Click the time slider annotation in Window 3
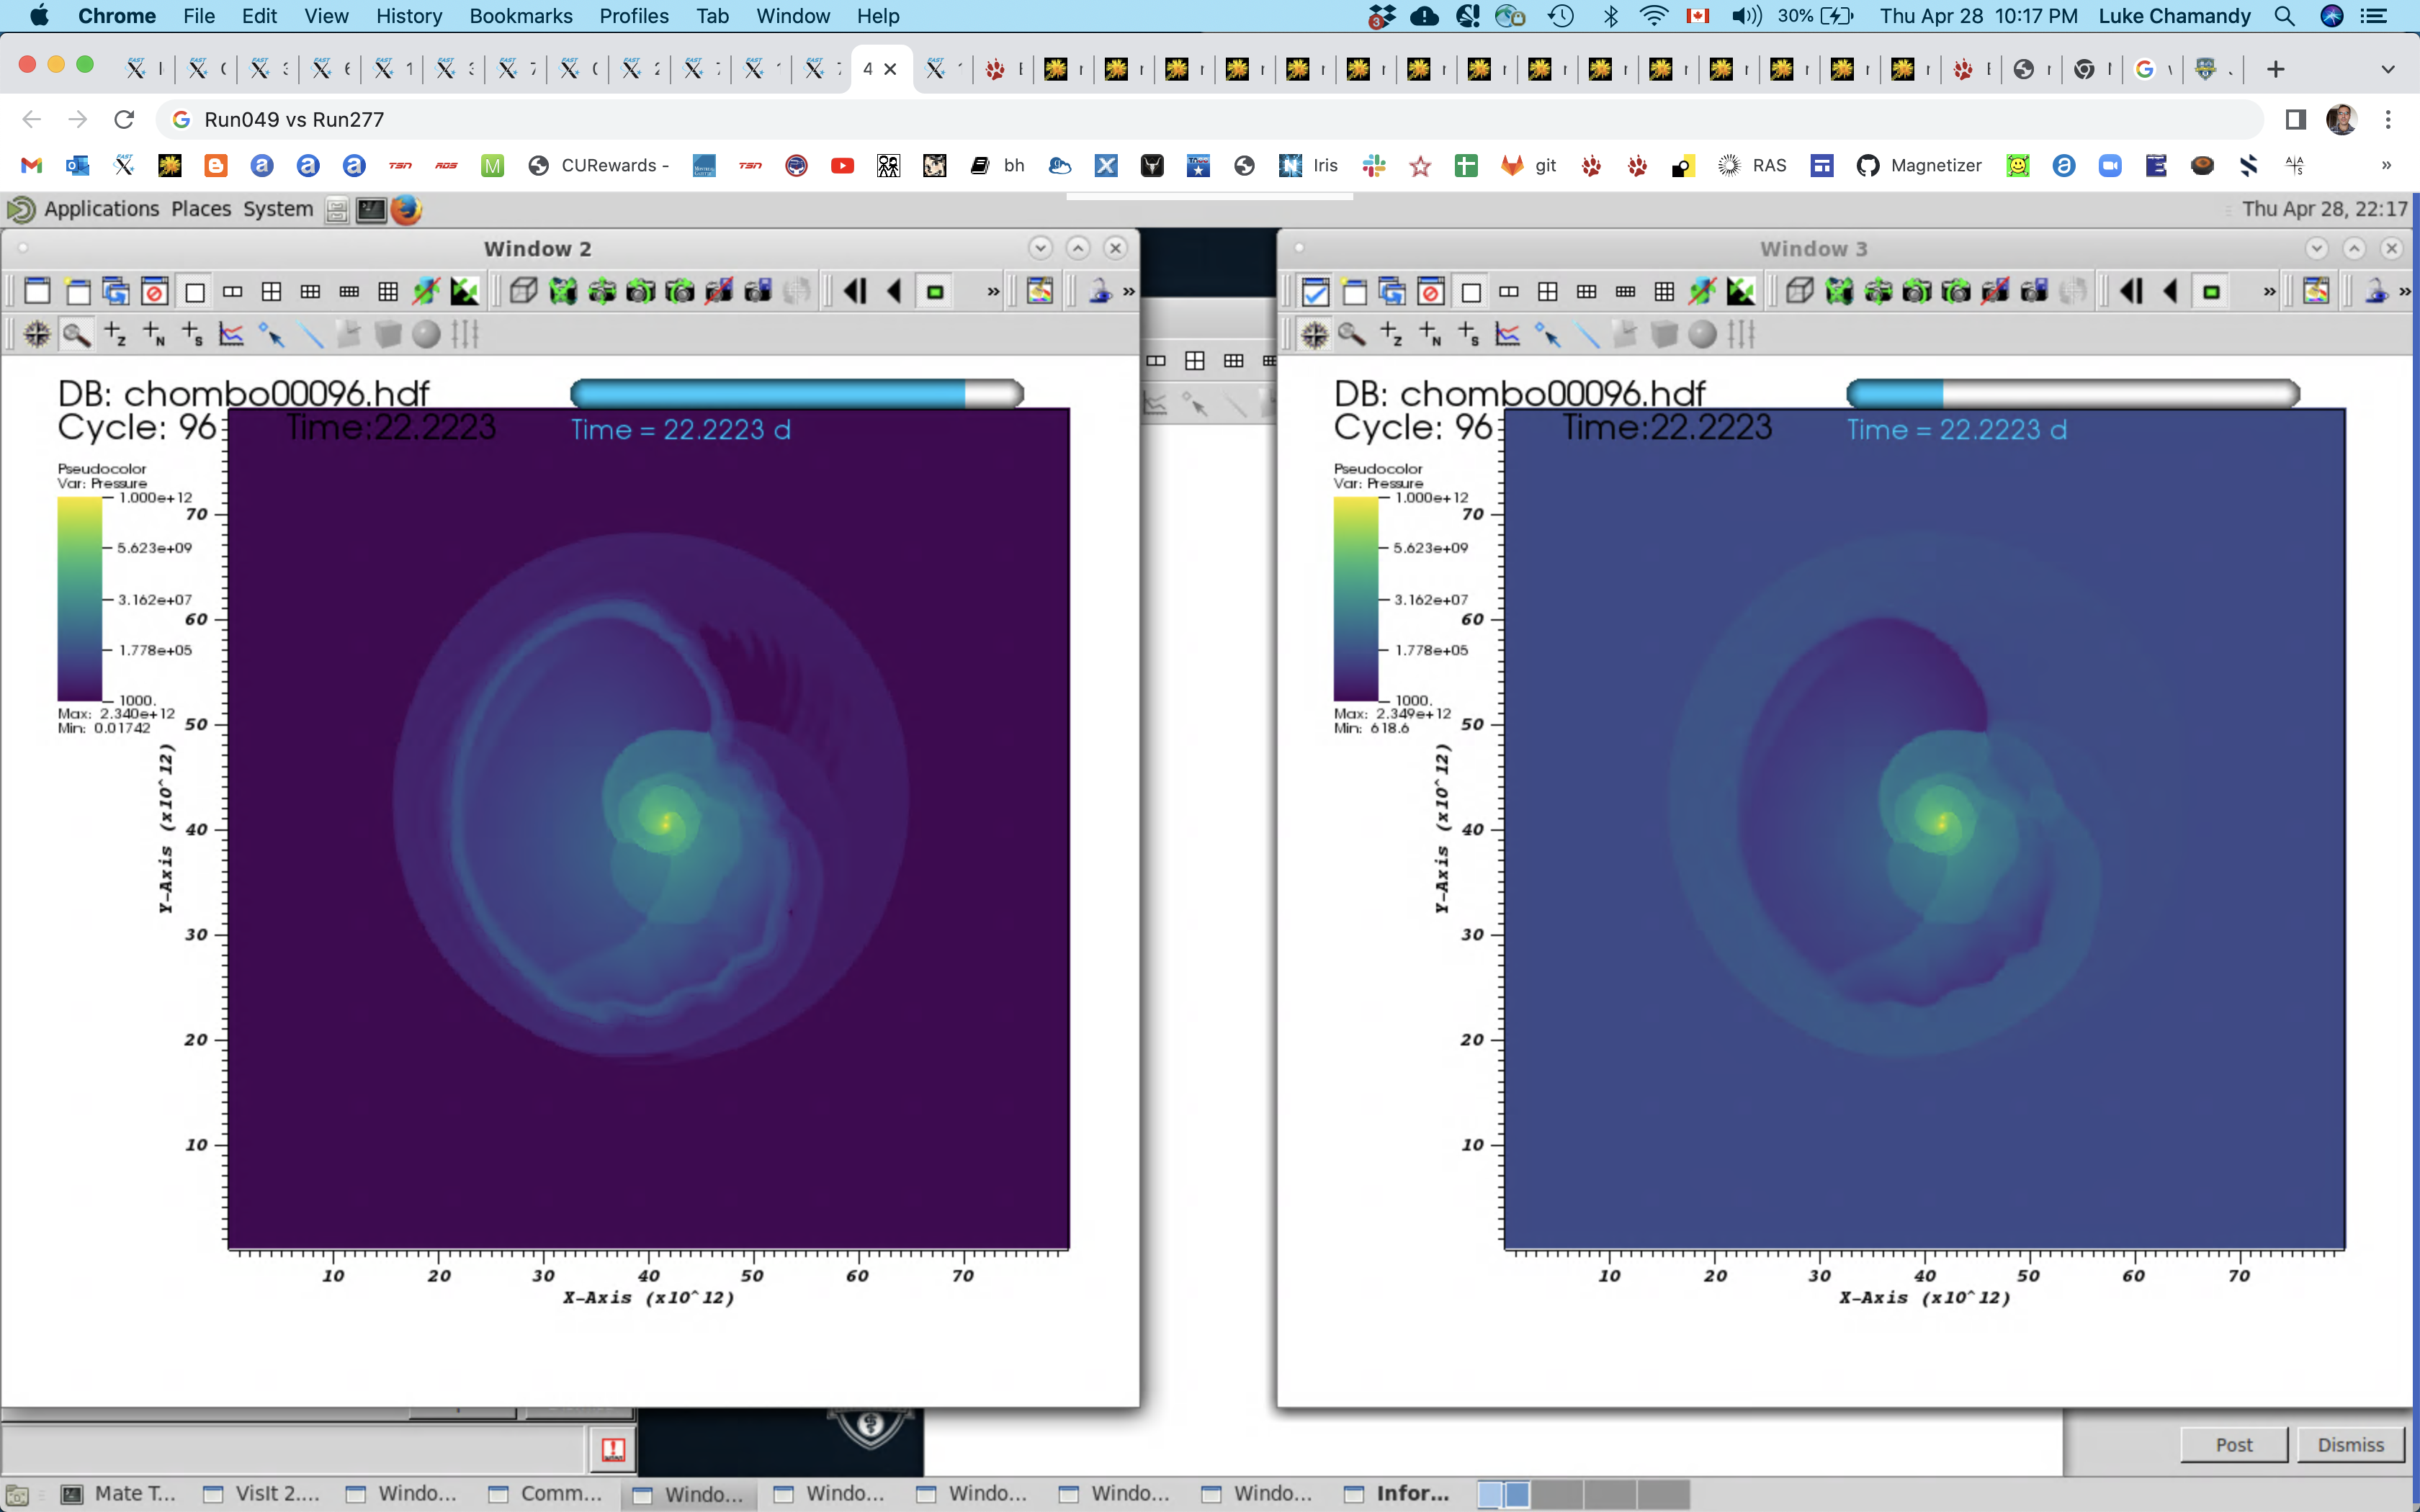The image size is (2420, 1512). (x=2073, y=393)
